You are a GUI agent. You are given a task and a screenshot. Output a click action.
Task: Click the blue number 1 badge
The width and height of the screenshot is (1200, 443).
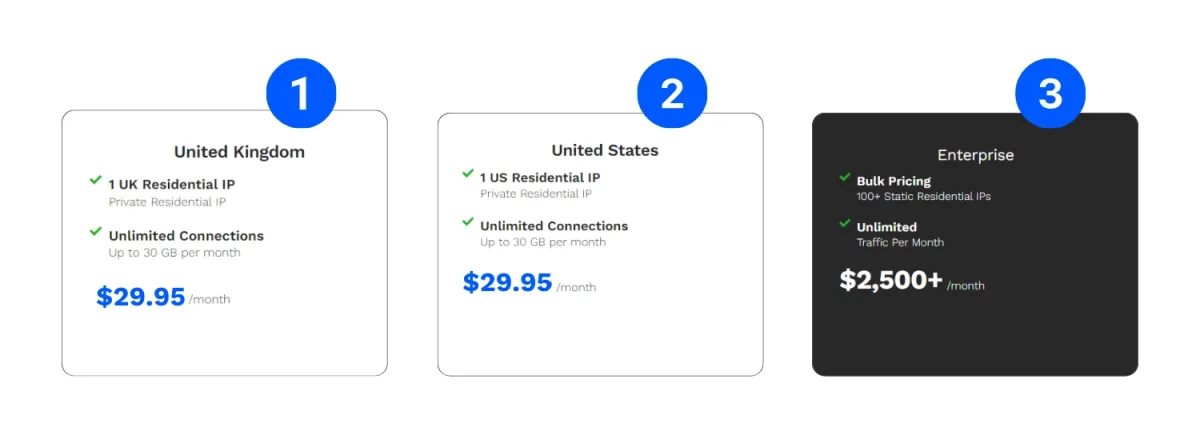[300, 94]
